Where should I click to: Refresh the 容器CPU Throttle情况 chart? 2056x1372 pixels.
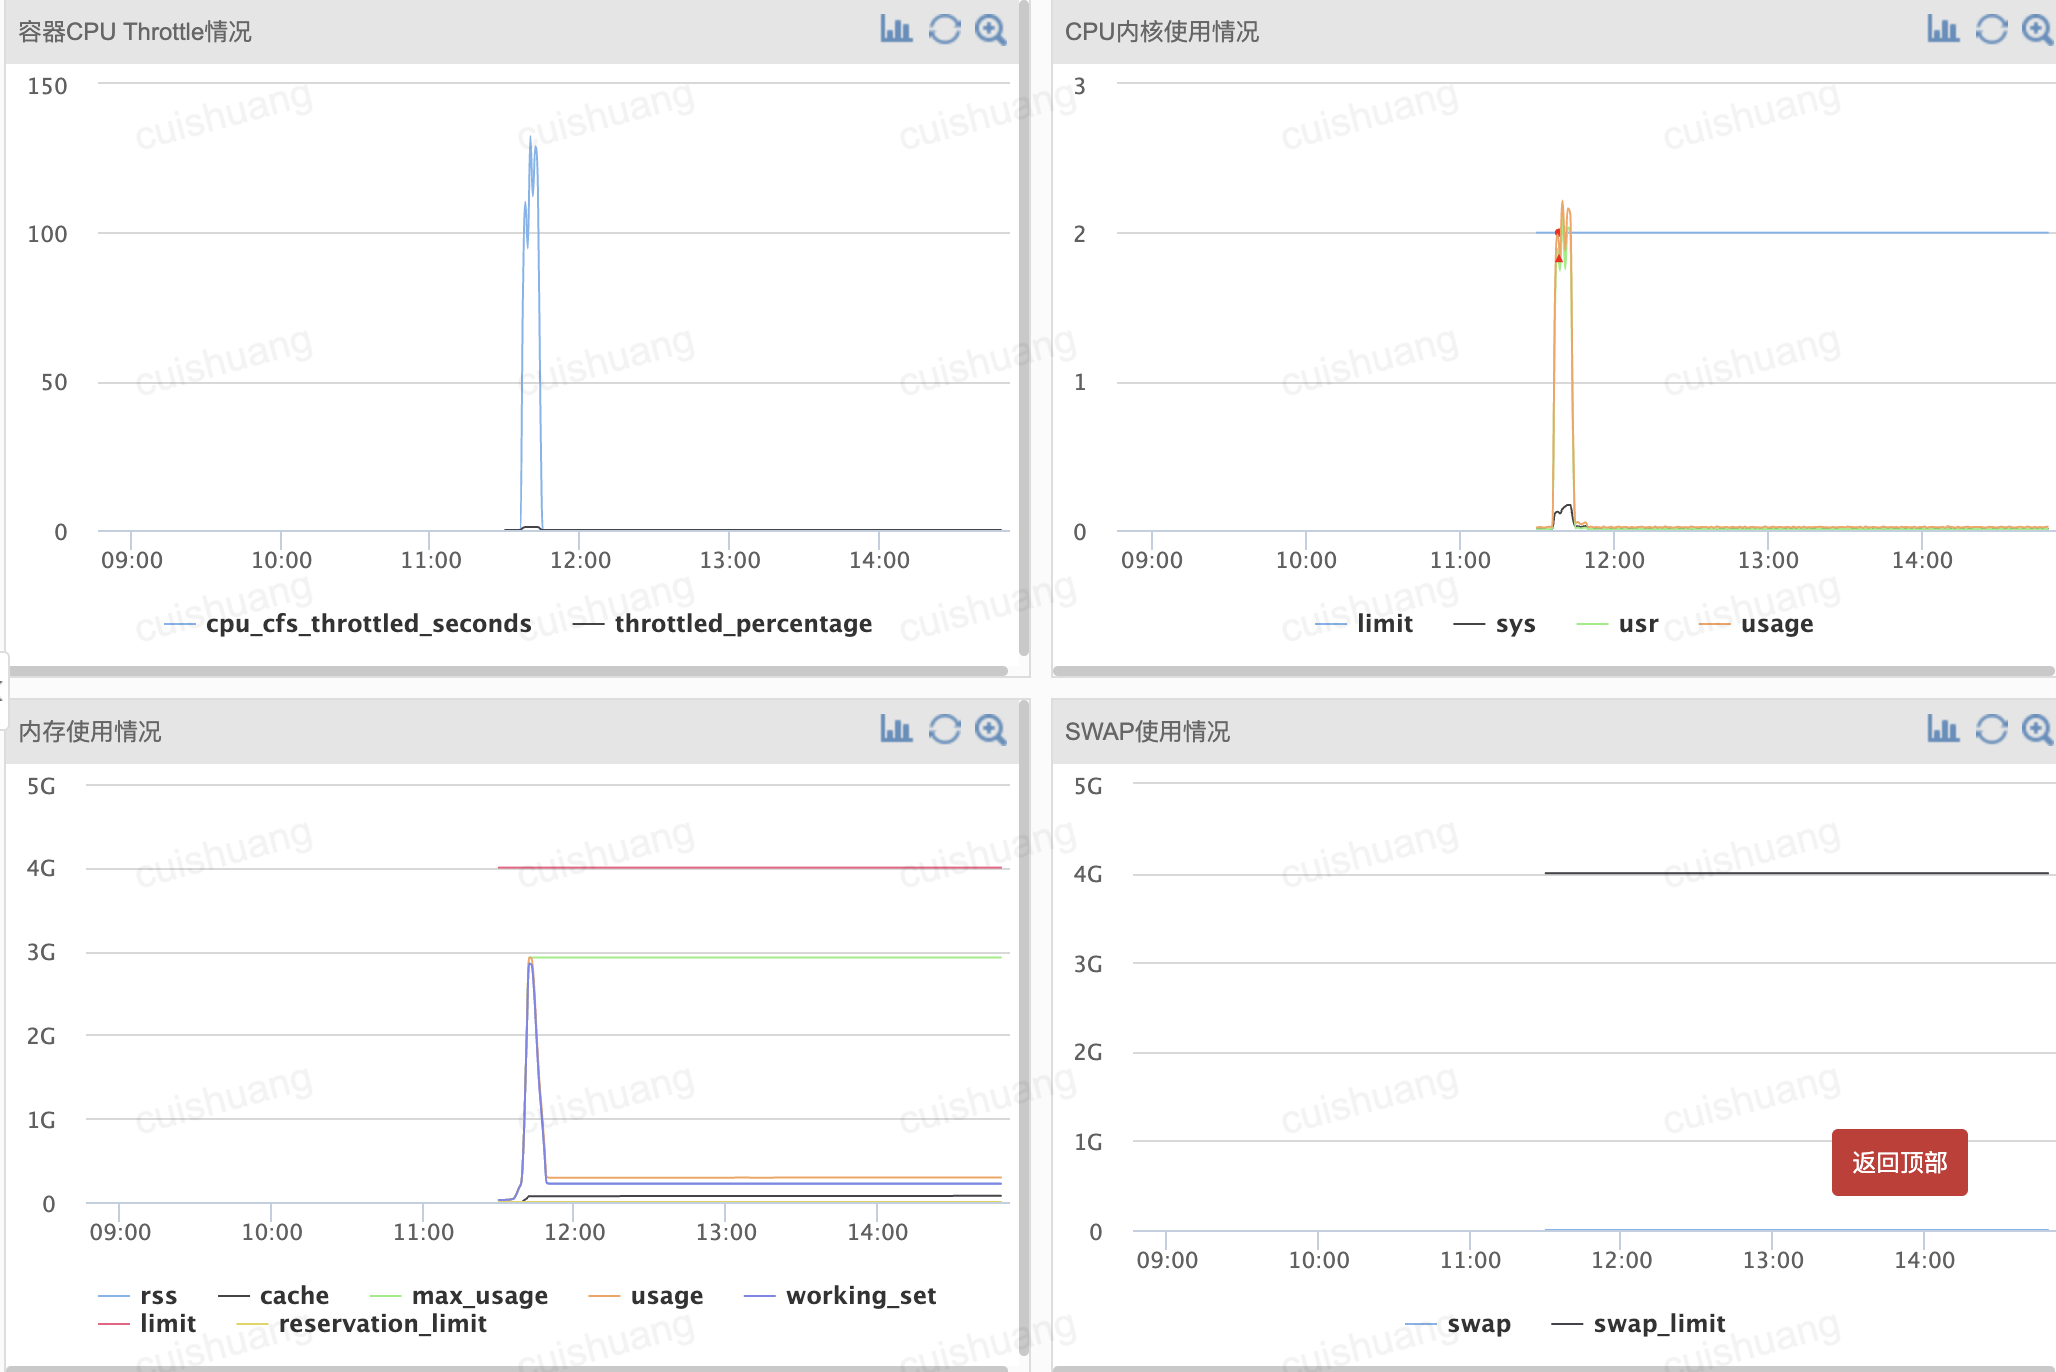pyautogui.click(x=944, y=30)
